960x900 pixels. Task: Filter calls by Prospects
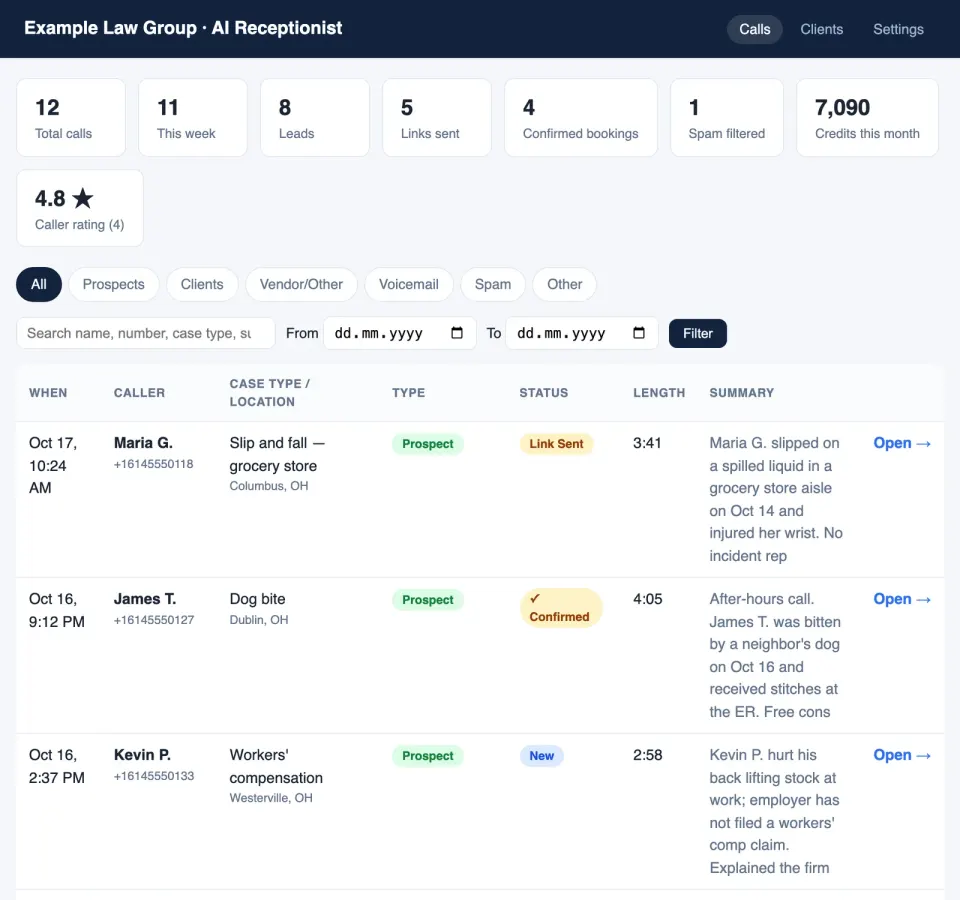pos(114,284)
